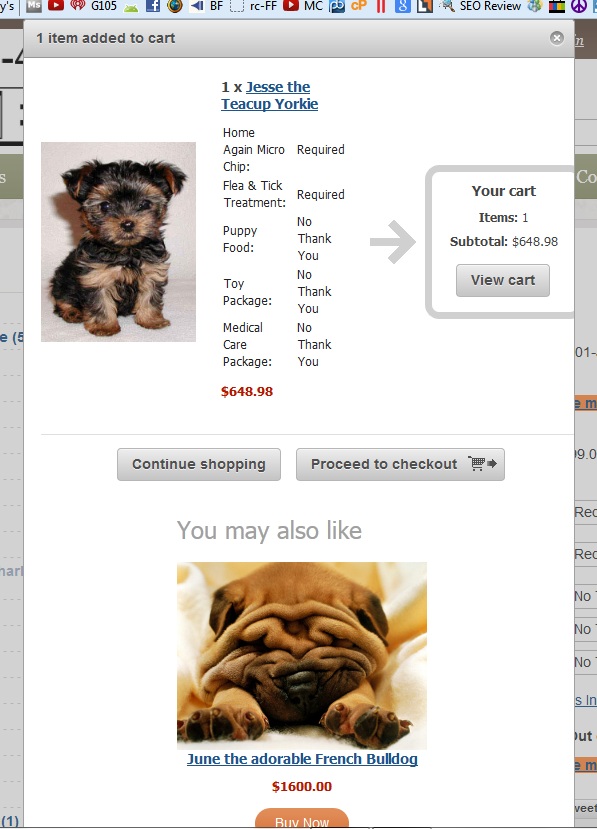Open the cP orange bookmark icon
Image resolution: width=597 pixels, height=829 pixels.
tap(359, 6)
